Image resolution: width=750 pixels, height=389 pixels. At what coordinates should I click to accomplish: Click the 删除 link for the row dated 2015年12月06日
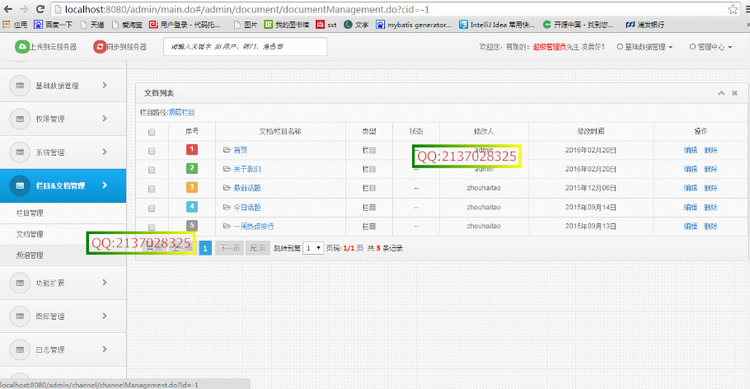click(710, 188)
